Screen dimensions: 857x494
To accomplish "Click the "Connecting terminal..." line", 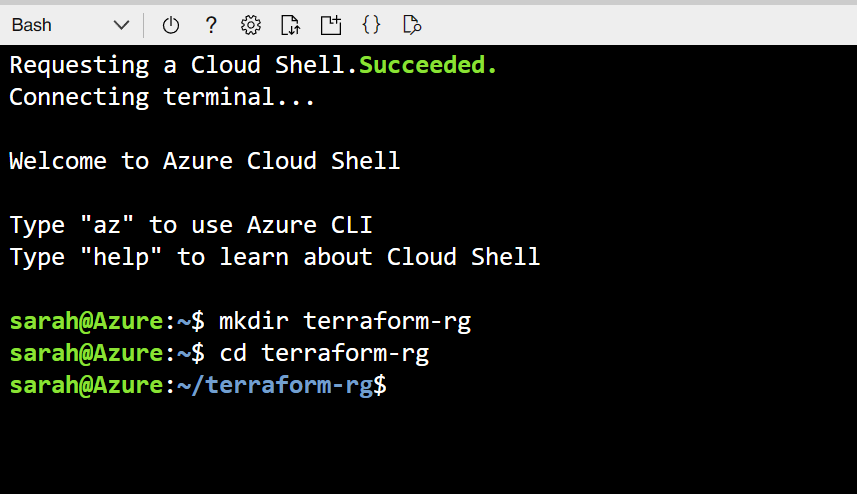I will coord(163,97).
